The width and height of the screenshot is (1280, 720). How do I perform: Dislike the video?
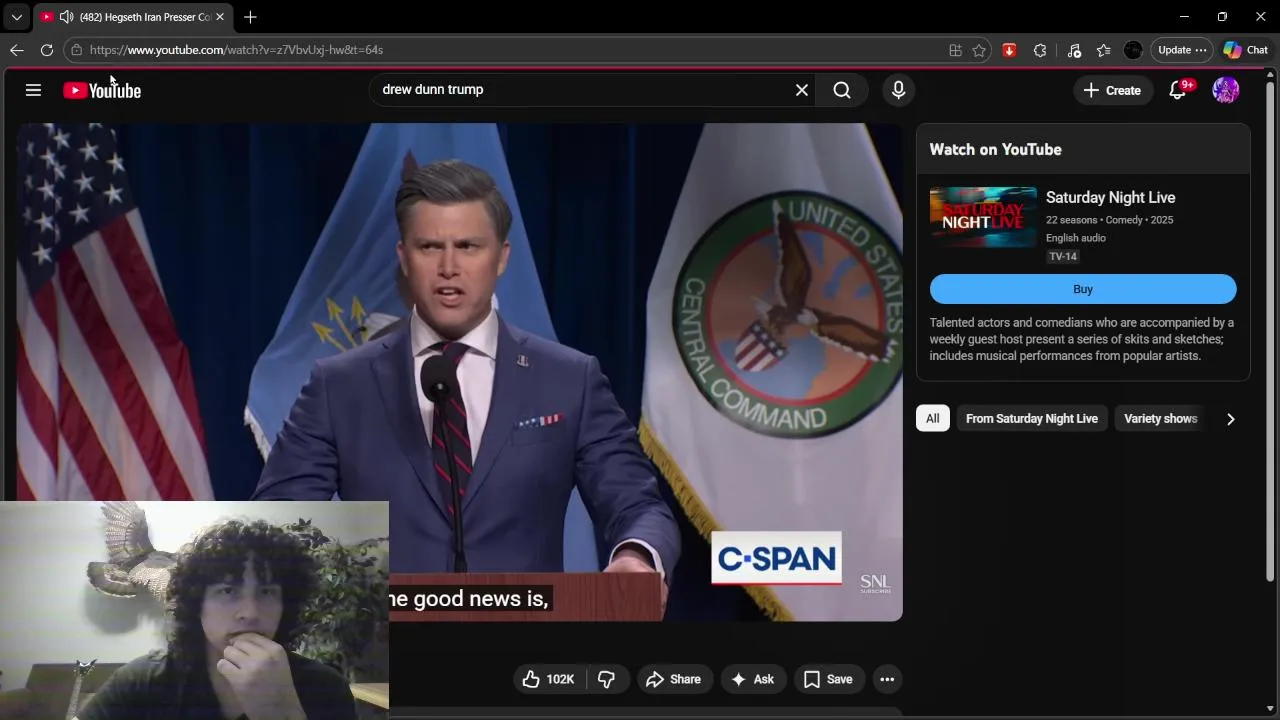607,679
